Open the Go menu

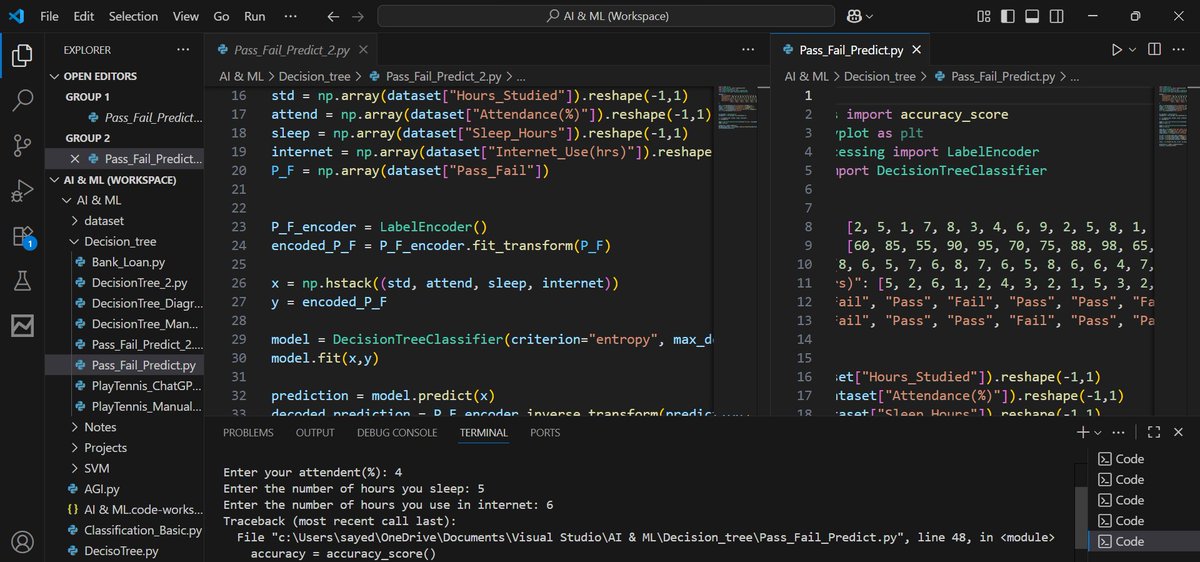pyautogui.click(x=221, y=16)
